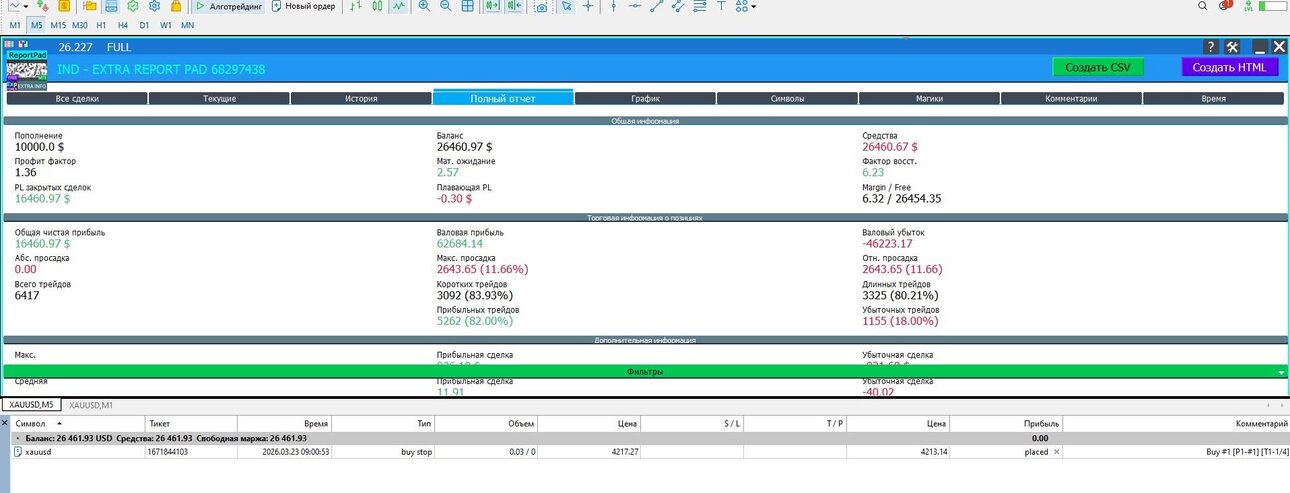Select M1 timeframe
This screenshot has width=1290, height=493.
15,25
